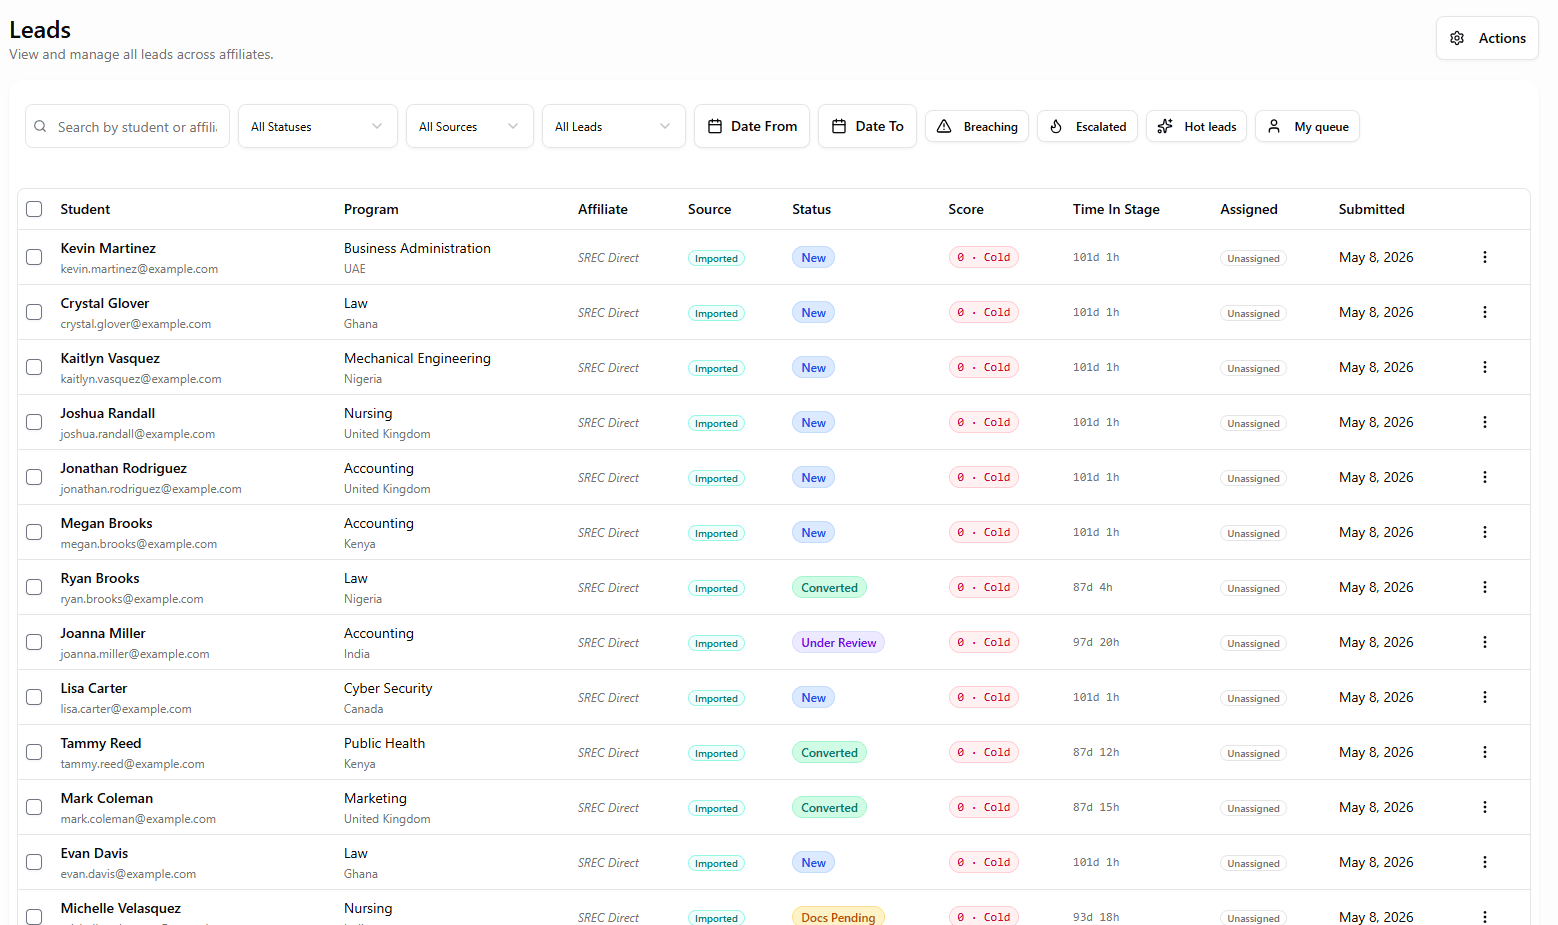This screenshot has height=925, width=1558.
Task: Click kaitlyn.vasquez@example.com email text
Action: point(141,379)
